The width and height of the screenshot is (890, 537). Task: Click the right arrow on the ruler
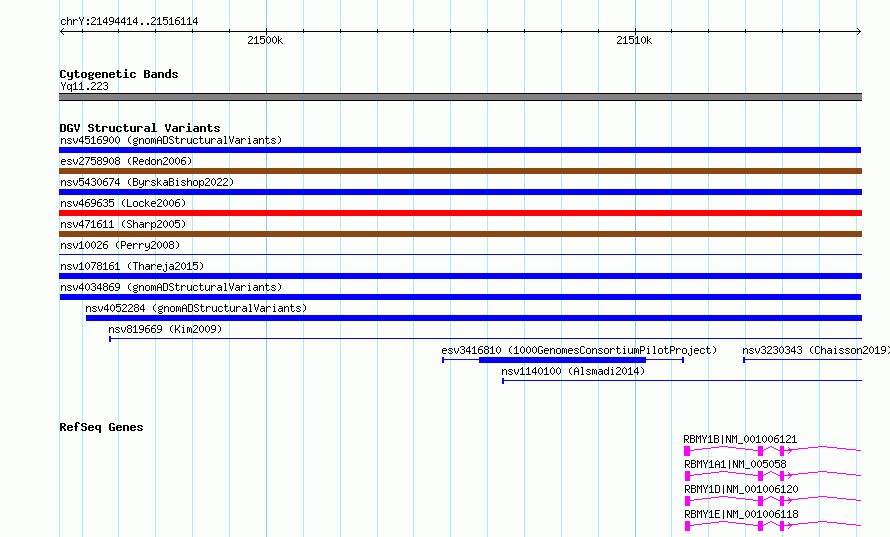[x=859, y=32]
